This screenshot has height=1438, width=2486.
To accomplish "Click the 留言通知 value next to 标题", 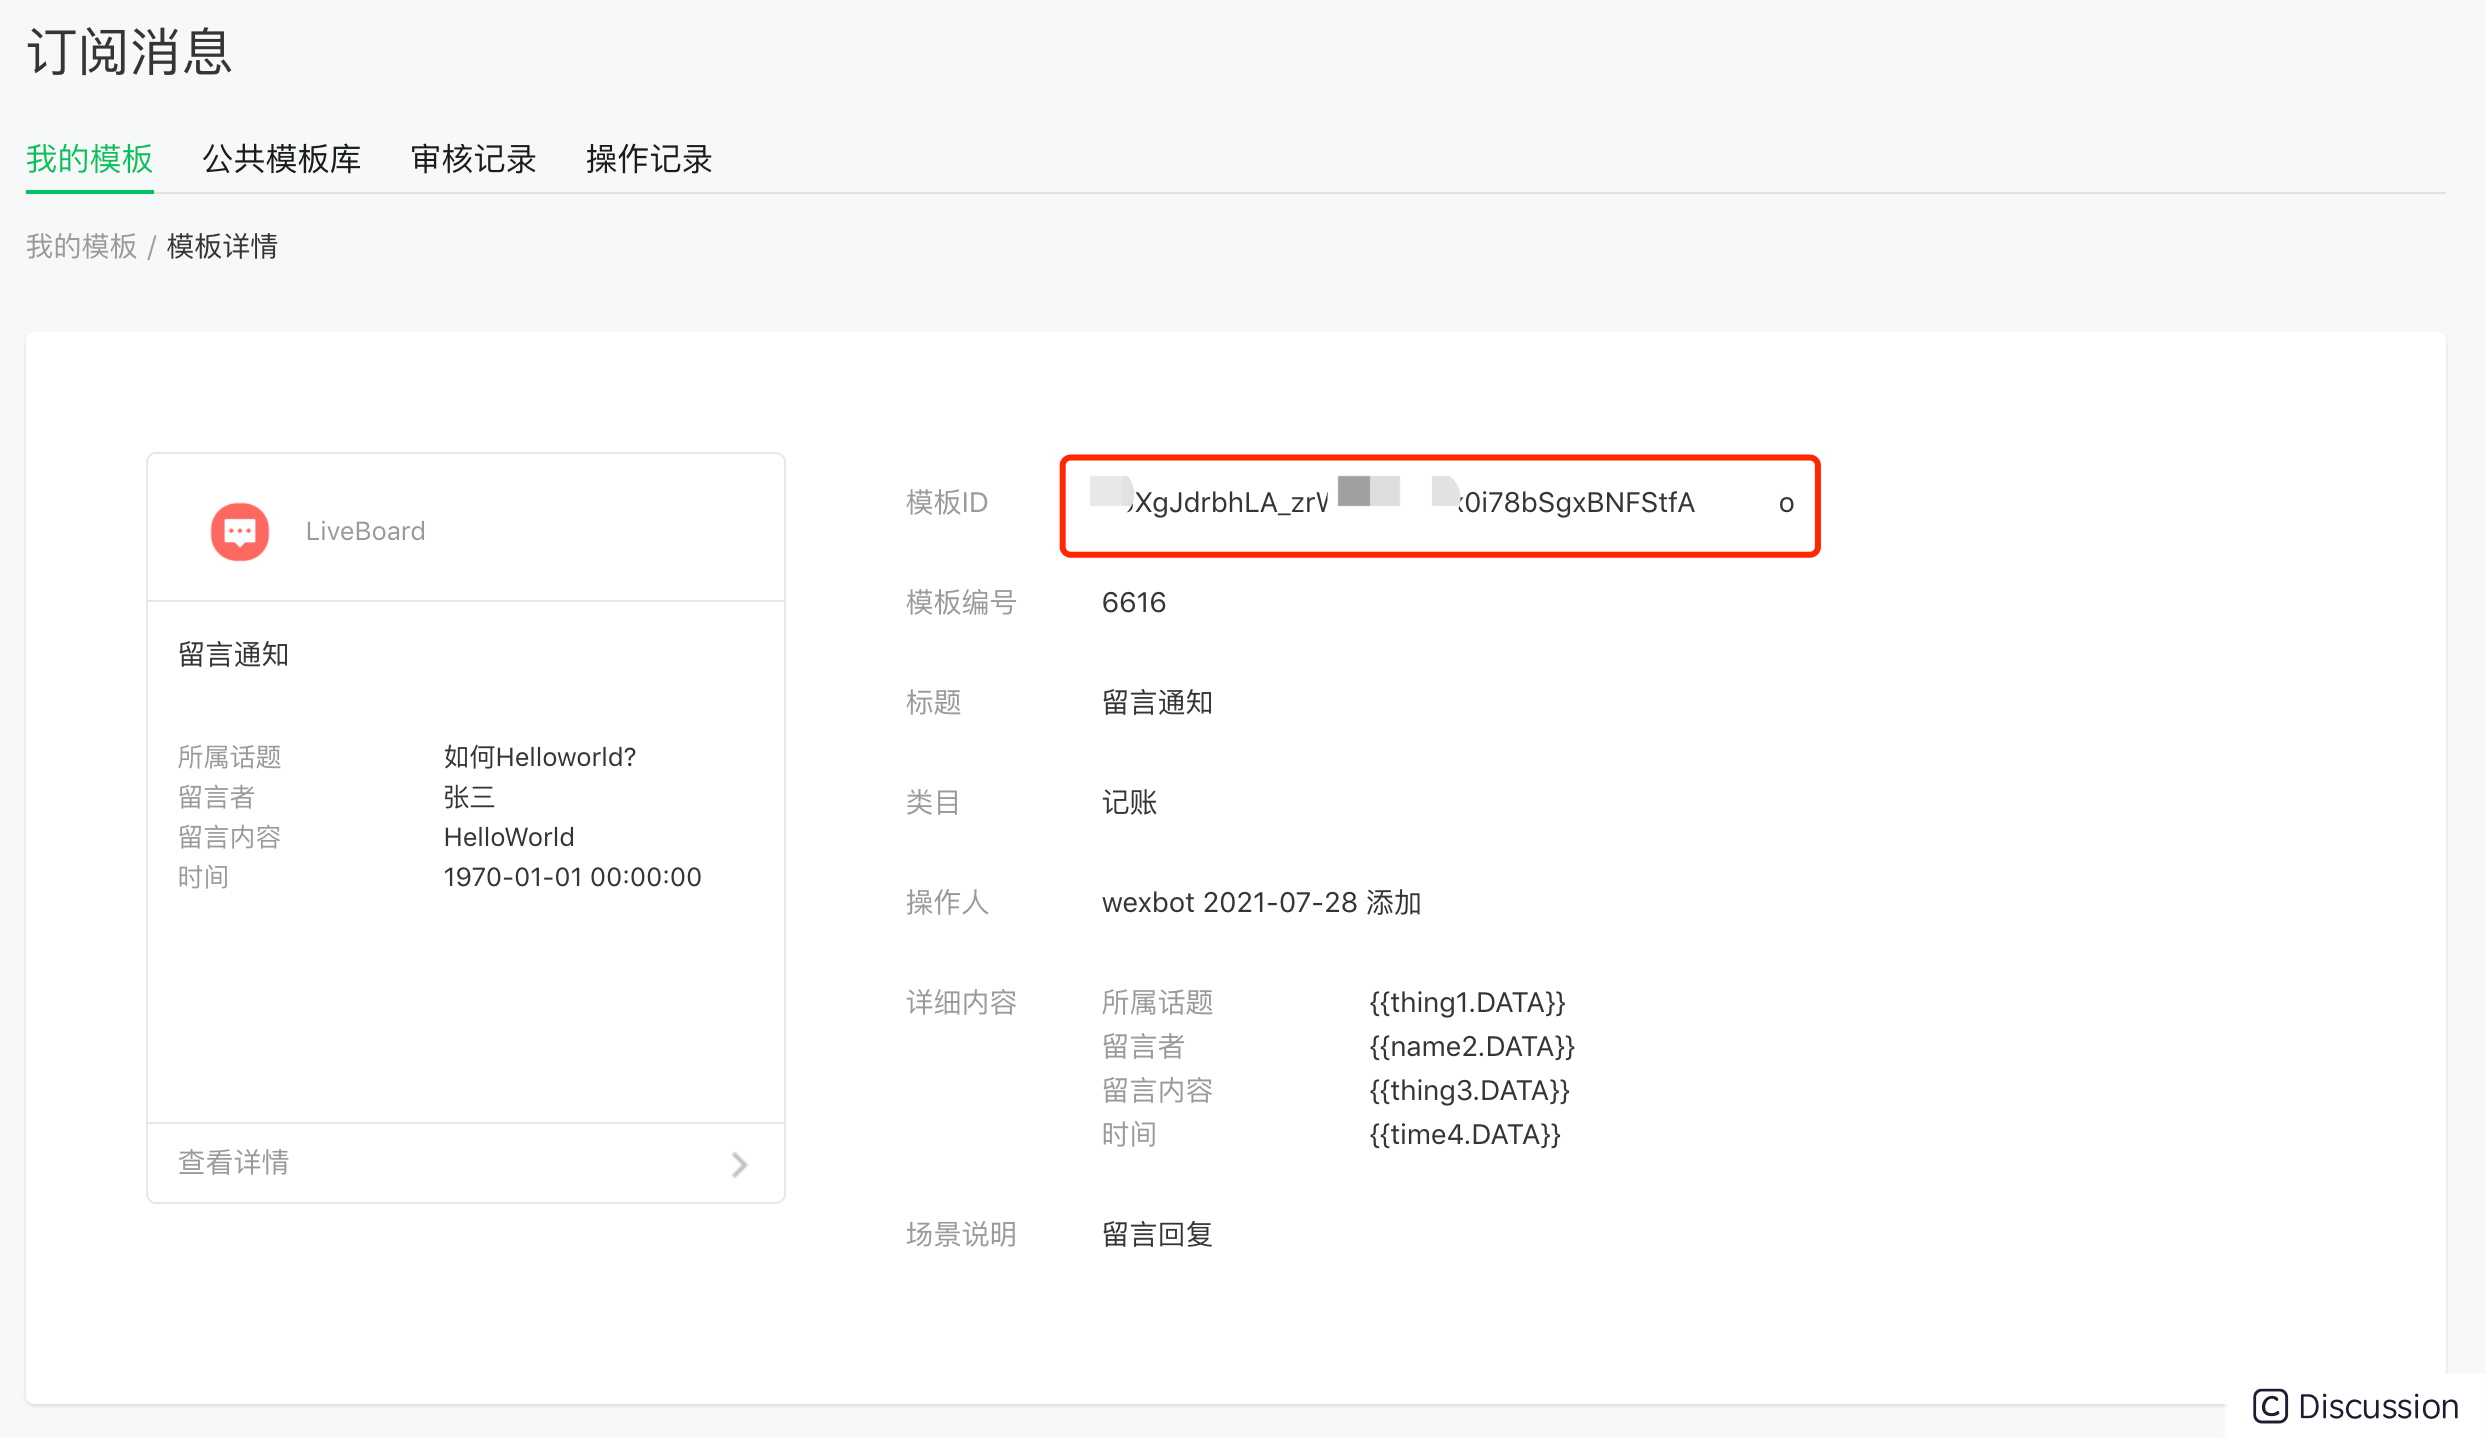I will (x=1157, y=702).
